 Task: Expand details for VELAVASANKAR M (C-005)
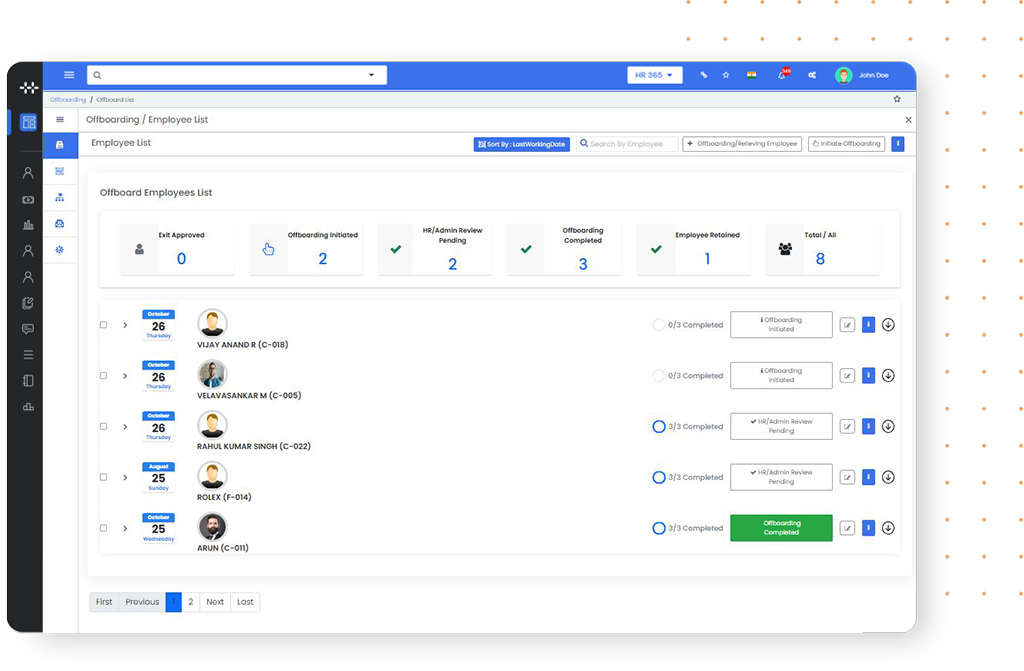click(x=124, y=375)
